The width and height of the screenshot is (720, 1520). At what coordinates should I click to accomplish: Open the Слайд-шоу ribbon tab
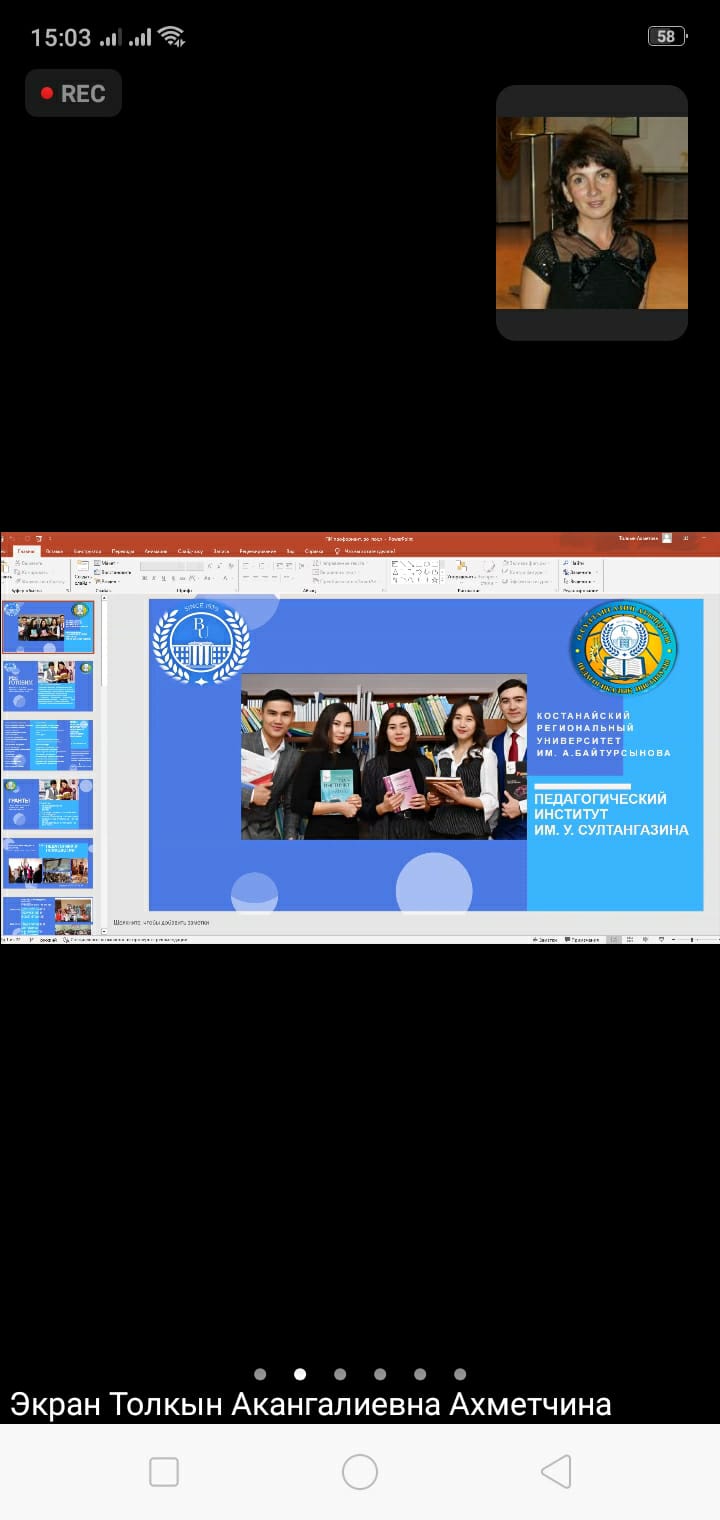(x=190, y=551)
